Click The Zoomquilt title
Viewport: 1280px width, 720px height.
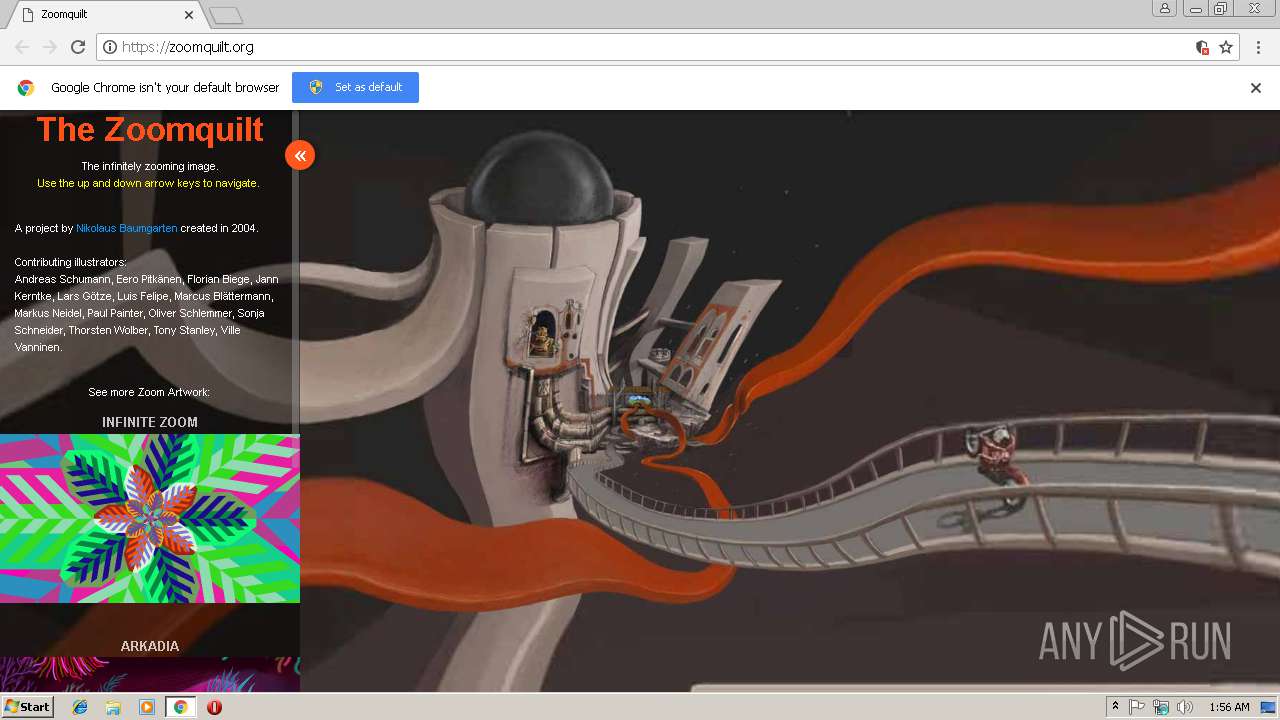point(150,129)
